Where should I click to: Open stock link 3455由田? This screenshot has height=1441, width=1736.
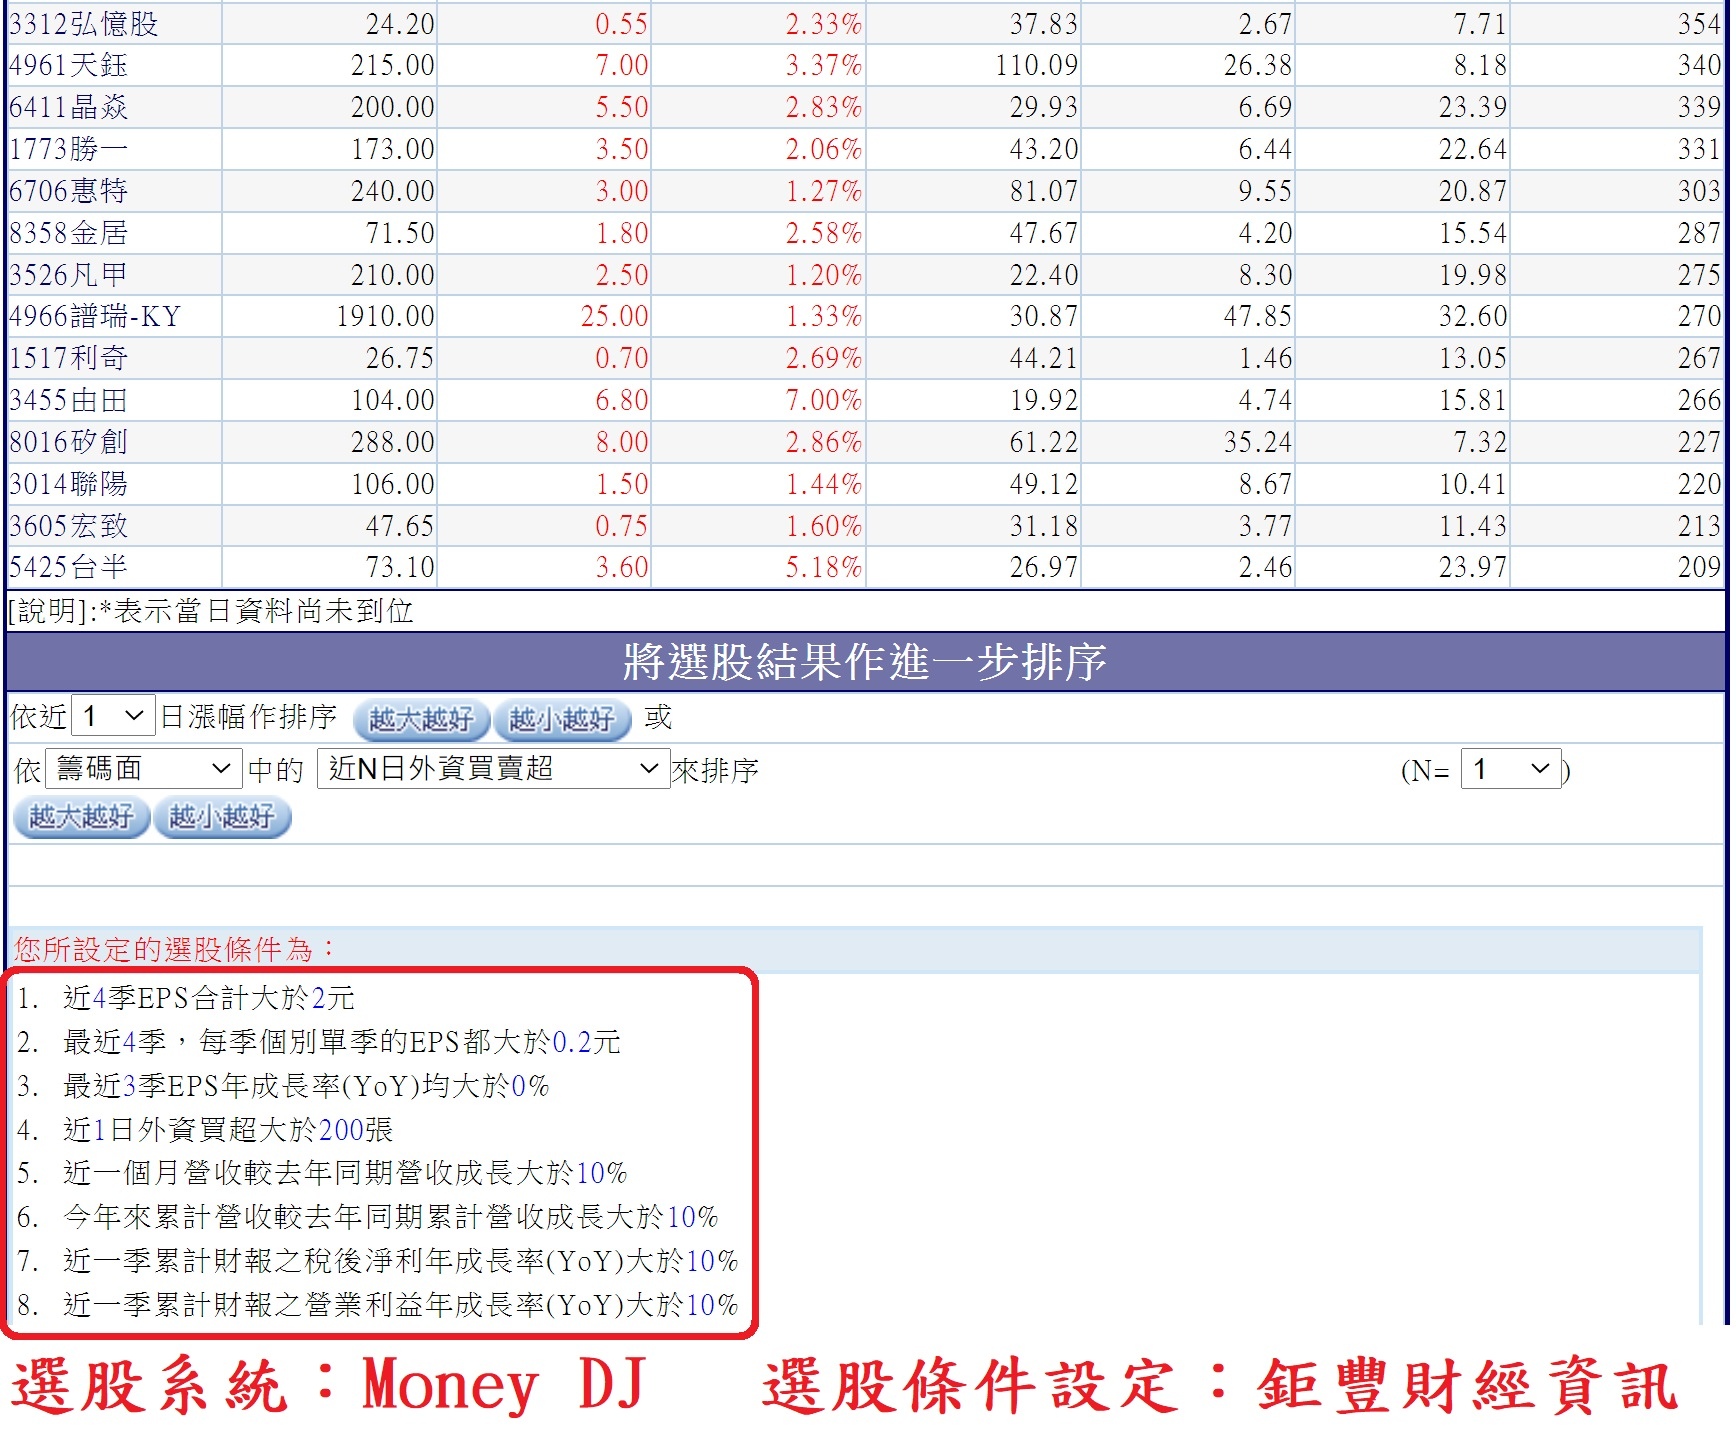click(69, 401)
